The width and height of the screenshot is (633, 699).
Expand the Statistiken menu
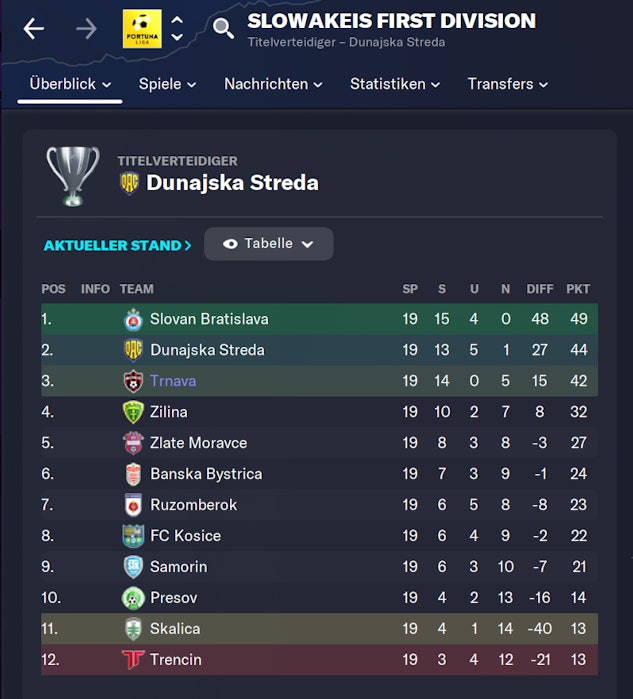[395, 84]
